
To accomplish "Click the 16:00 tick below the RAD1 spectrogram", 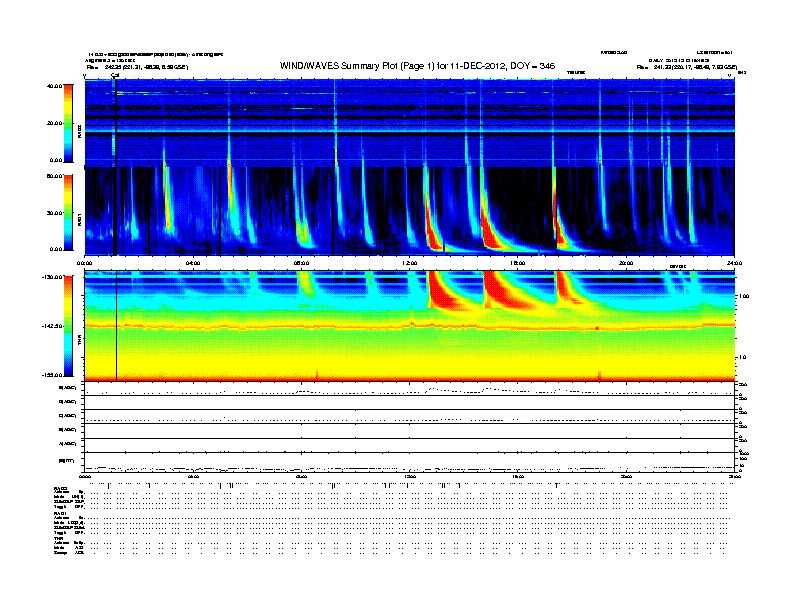I will [518, 263].
